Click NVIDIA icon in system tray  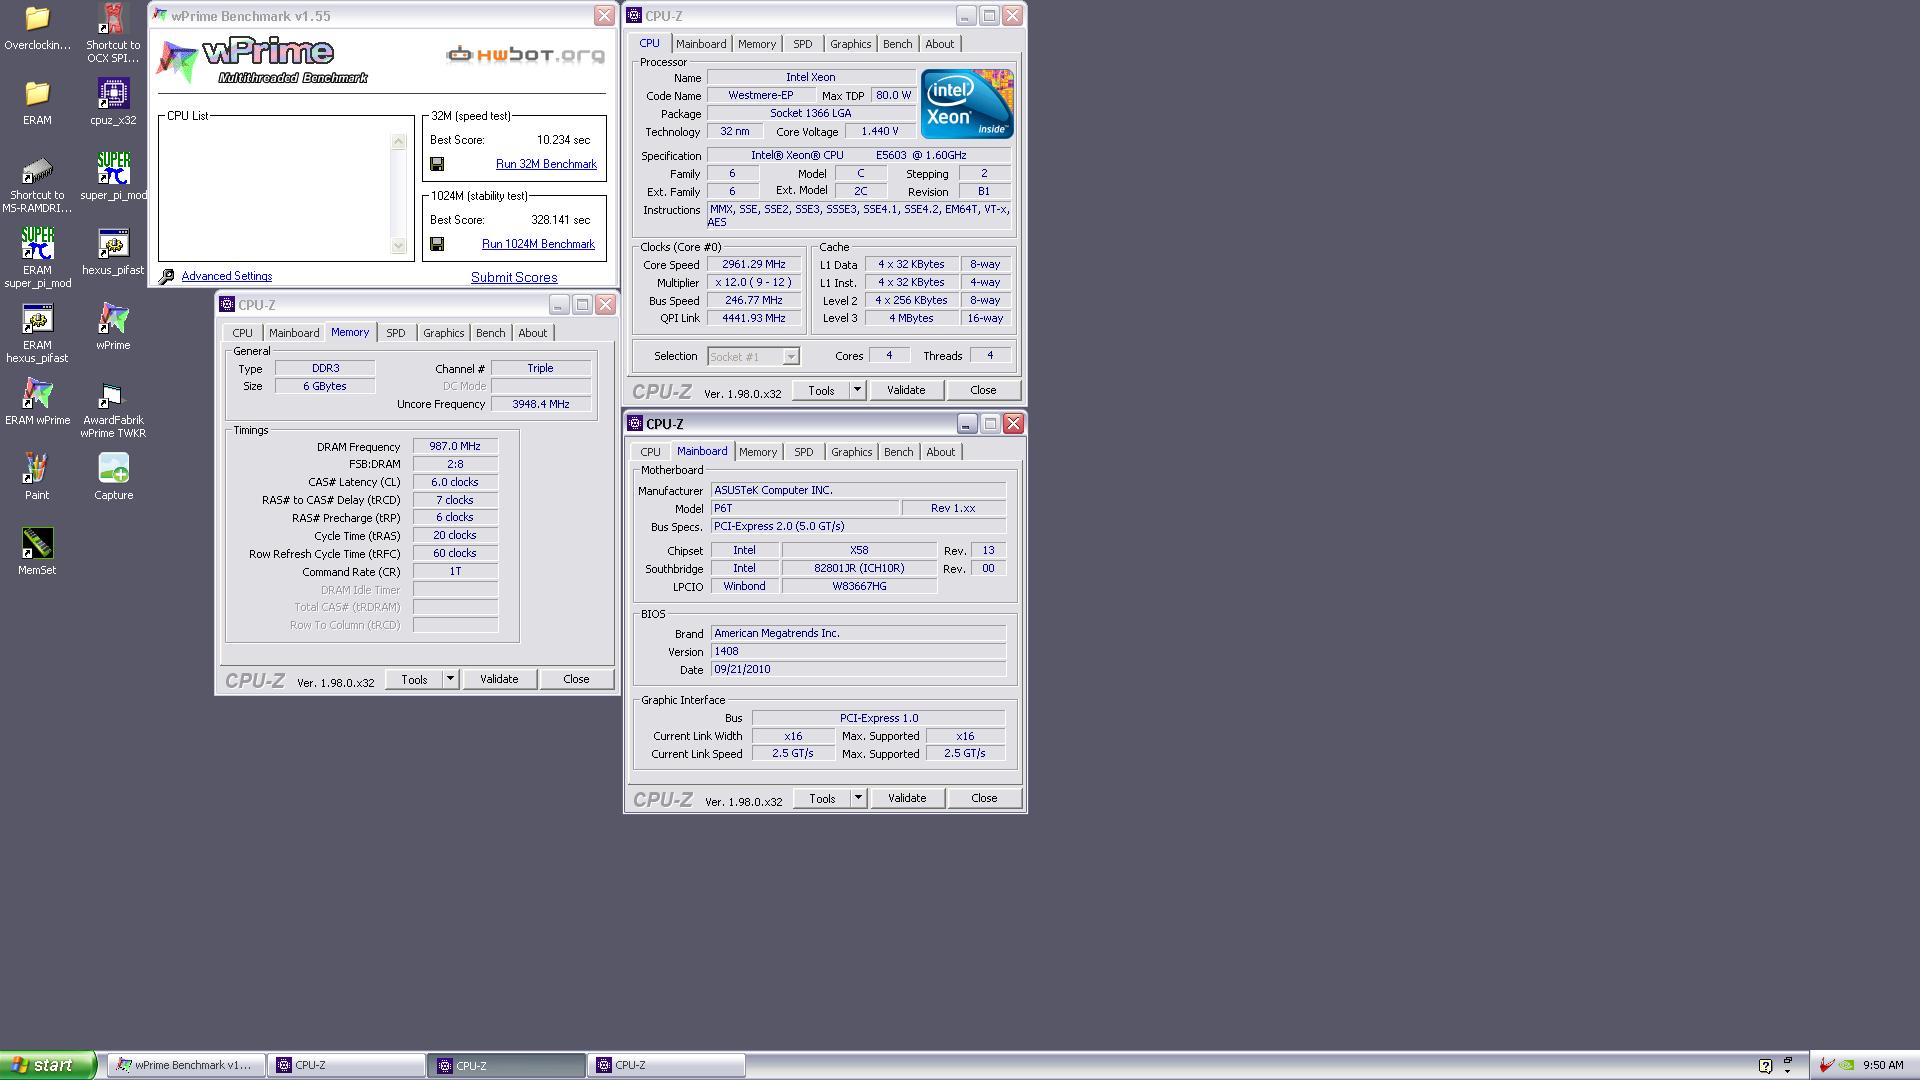(x=1848, y=1065)
